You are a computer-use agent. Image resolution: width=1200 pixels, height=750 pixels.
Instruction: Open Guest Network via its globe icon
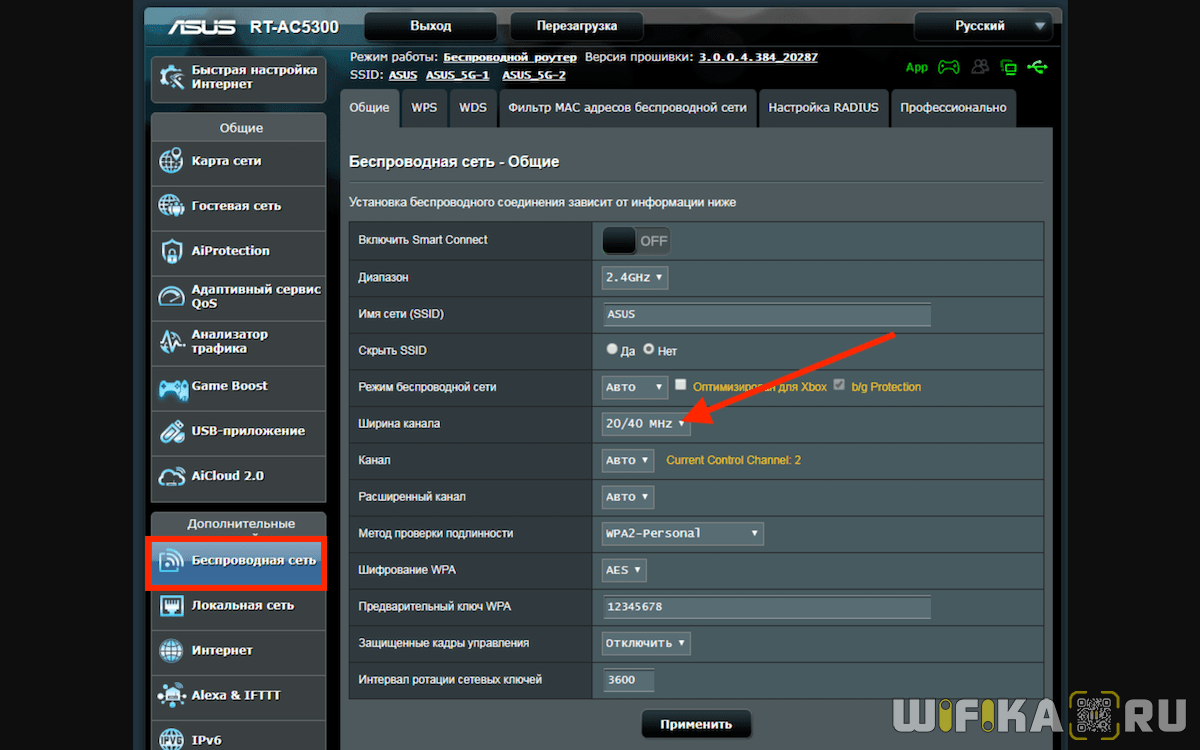pos(171,206)
